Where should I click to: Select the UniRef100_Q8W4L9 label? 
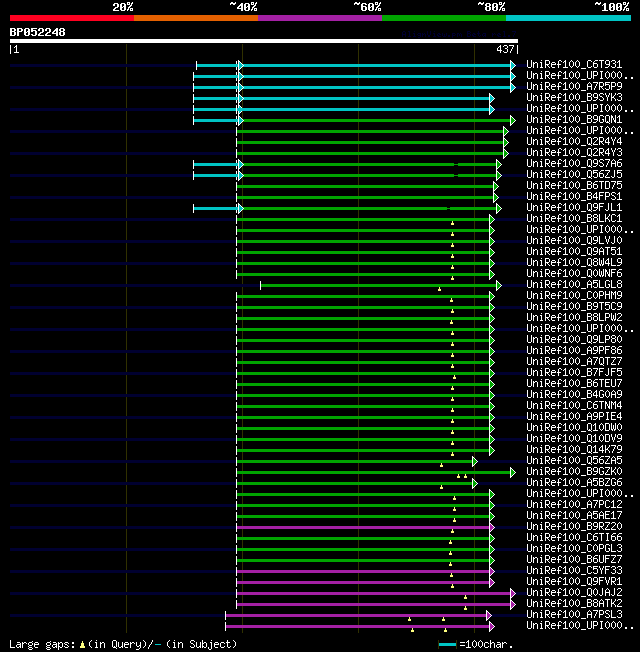(574, 262)
